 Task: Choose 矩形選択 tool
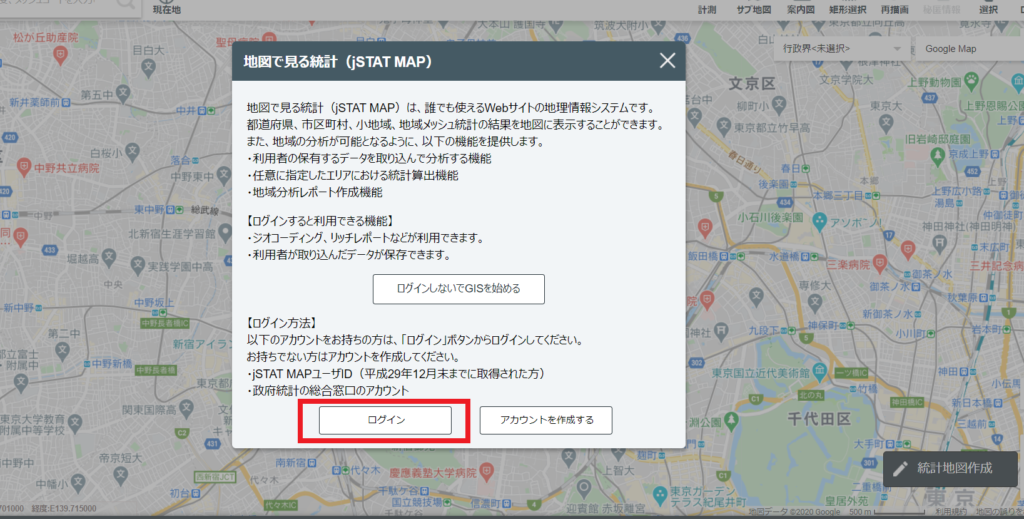coord(848,9)
